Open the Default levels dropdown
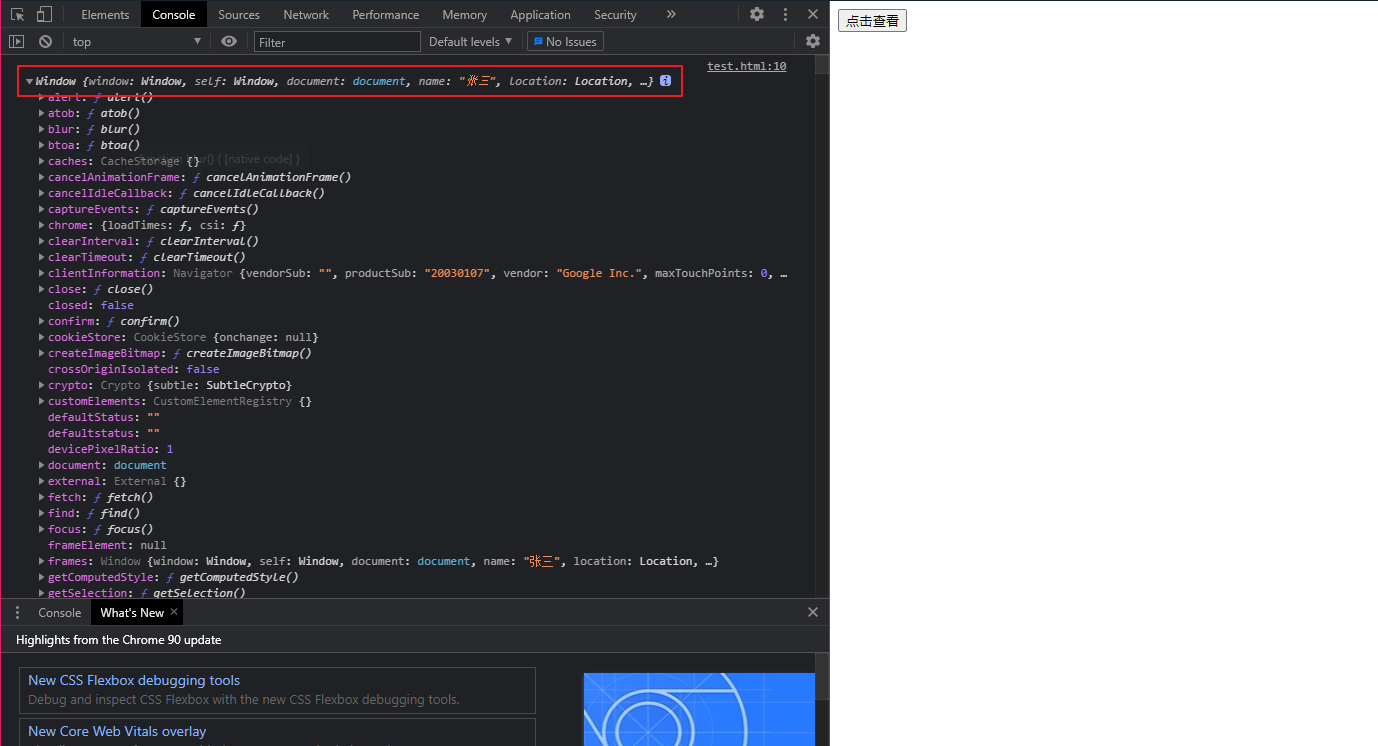 click(x=470, y=41)
